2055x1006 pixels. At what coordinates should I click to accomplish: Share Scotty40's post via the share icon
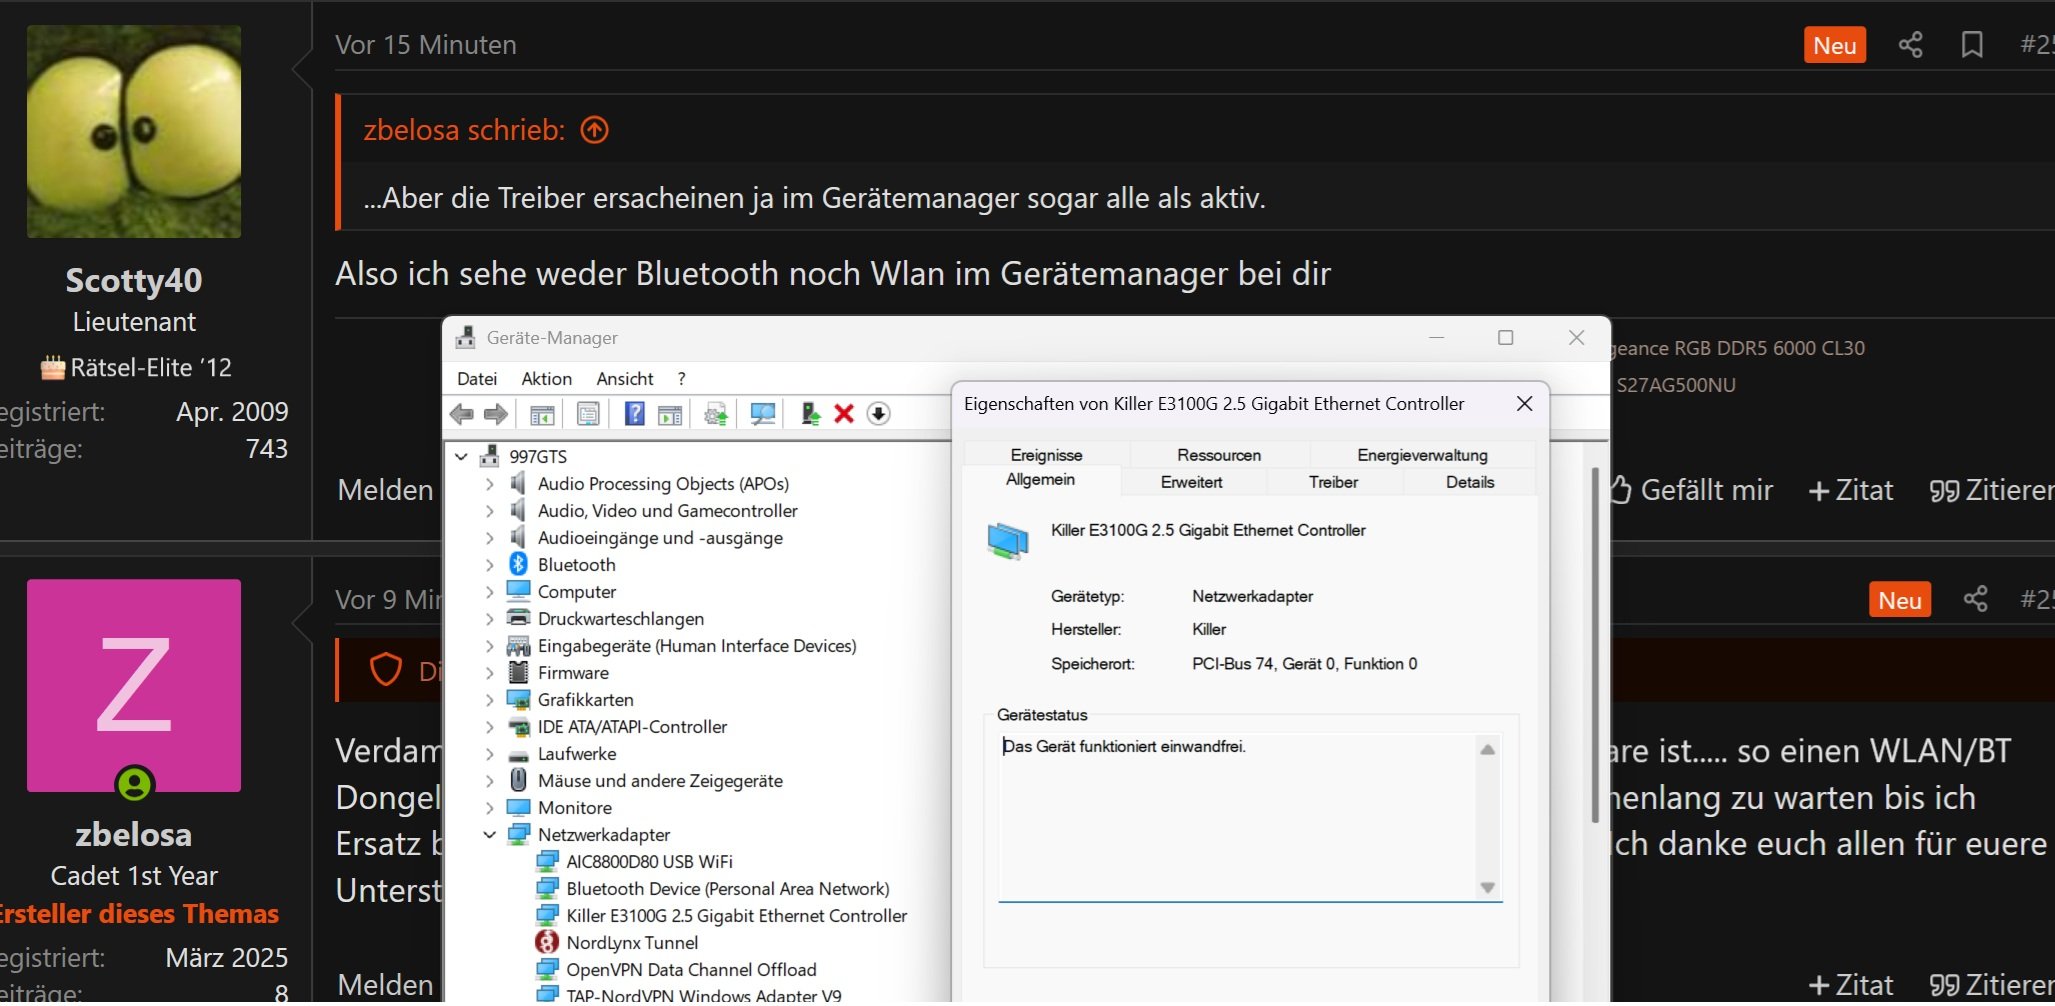tap(1910, 45)
